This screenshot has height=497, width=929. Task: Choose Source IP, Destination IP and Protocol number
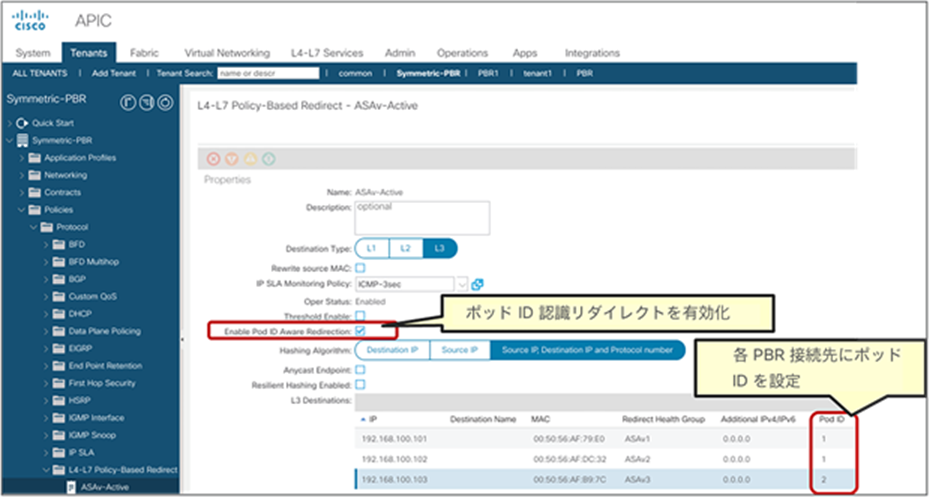click(587, 350)
